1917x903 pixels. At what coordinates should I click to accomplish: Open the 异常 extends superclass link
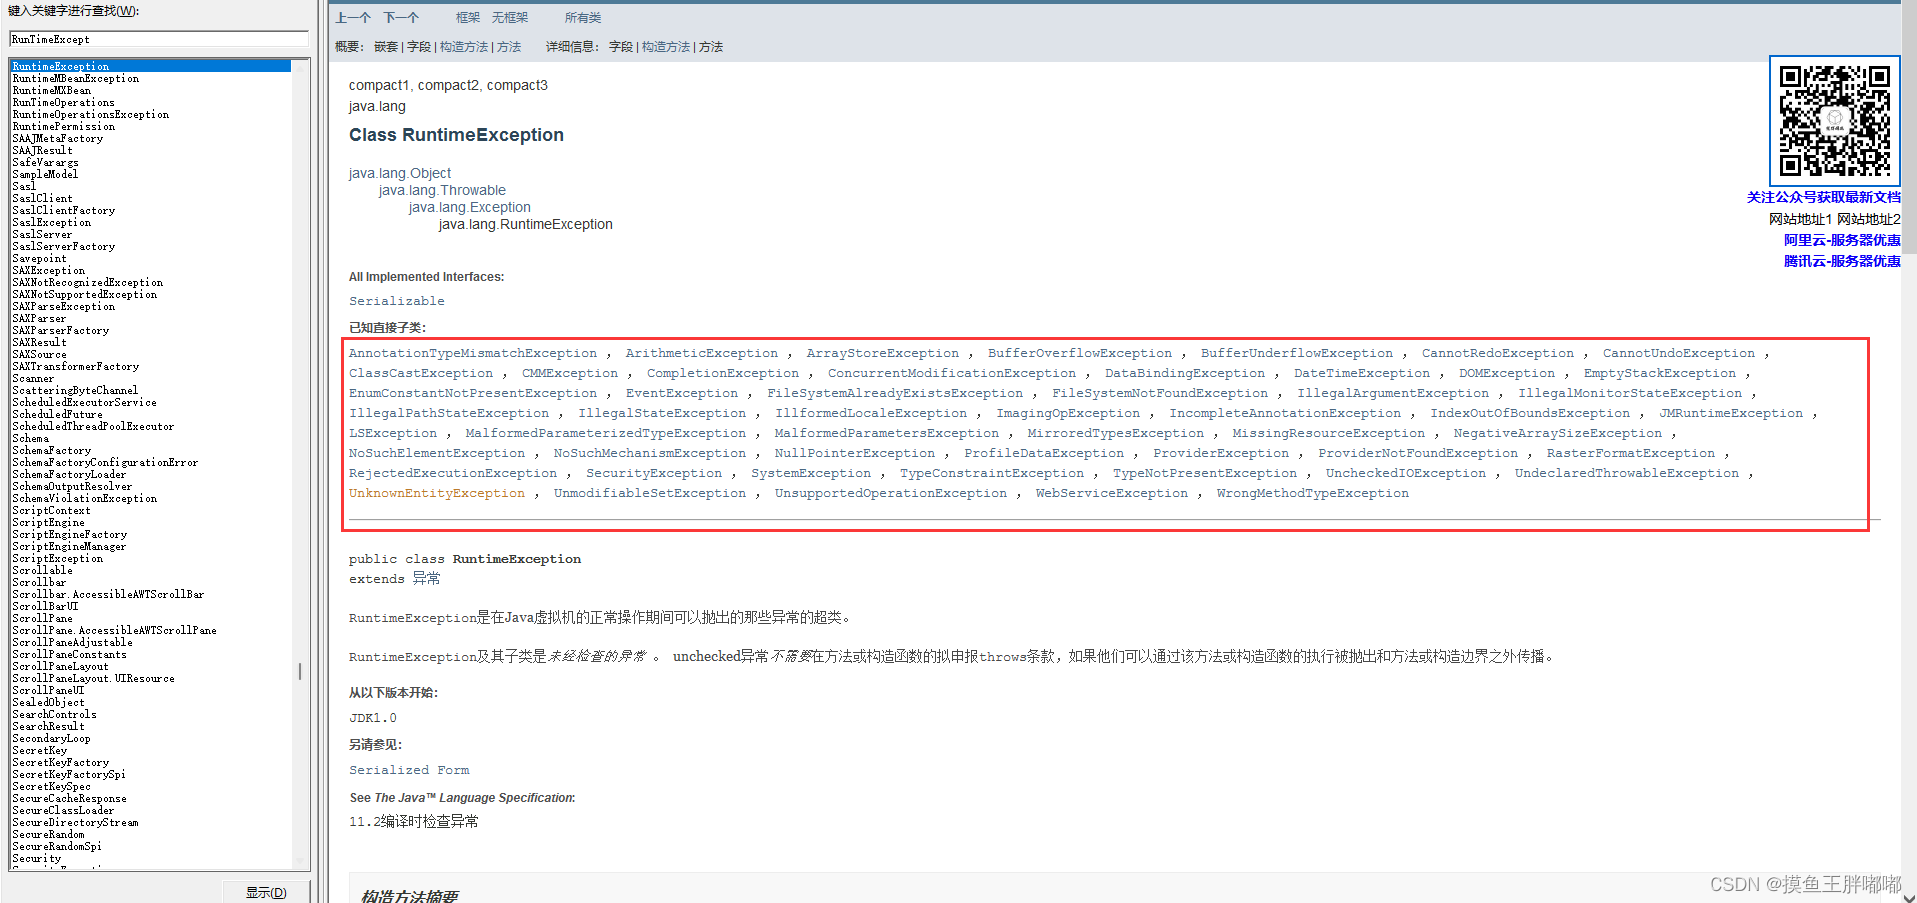[426, 579]
